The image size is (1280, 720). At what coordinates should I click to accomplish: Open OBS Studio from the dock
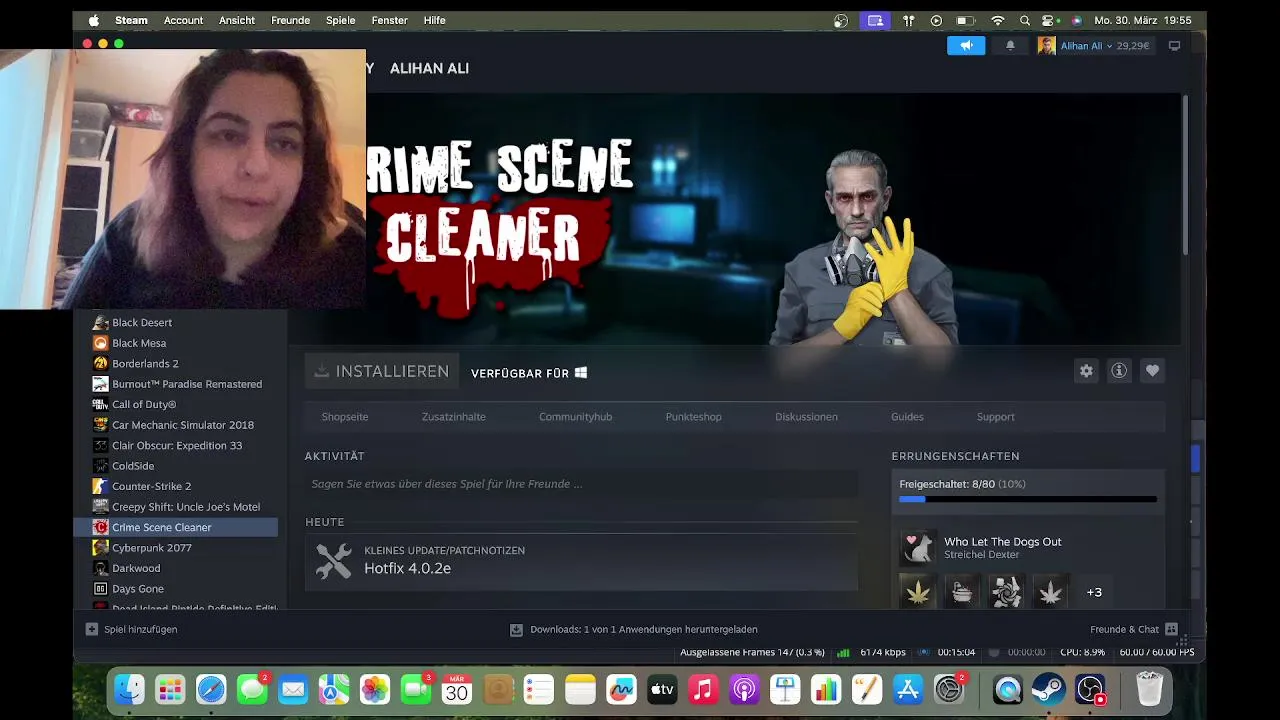point(1090,689)
